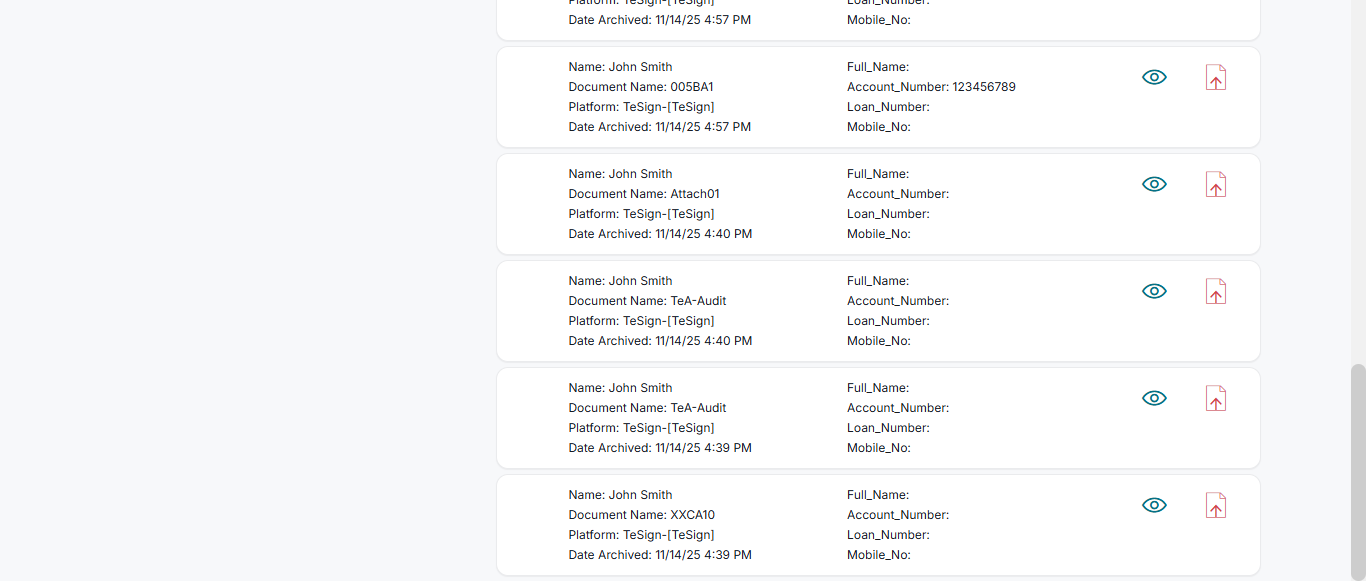The width and height of the screenshot is (1366, 581).
Task: Click Date Archived 11/14/25 4:40 PM on Attach01
Action: tap(660, 234)
